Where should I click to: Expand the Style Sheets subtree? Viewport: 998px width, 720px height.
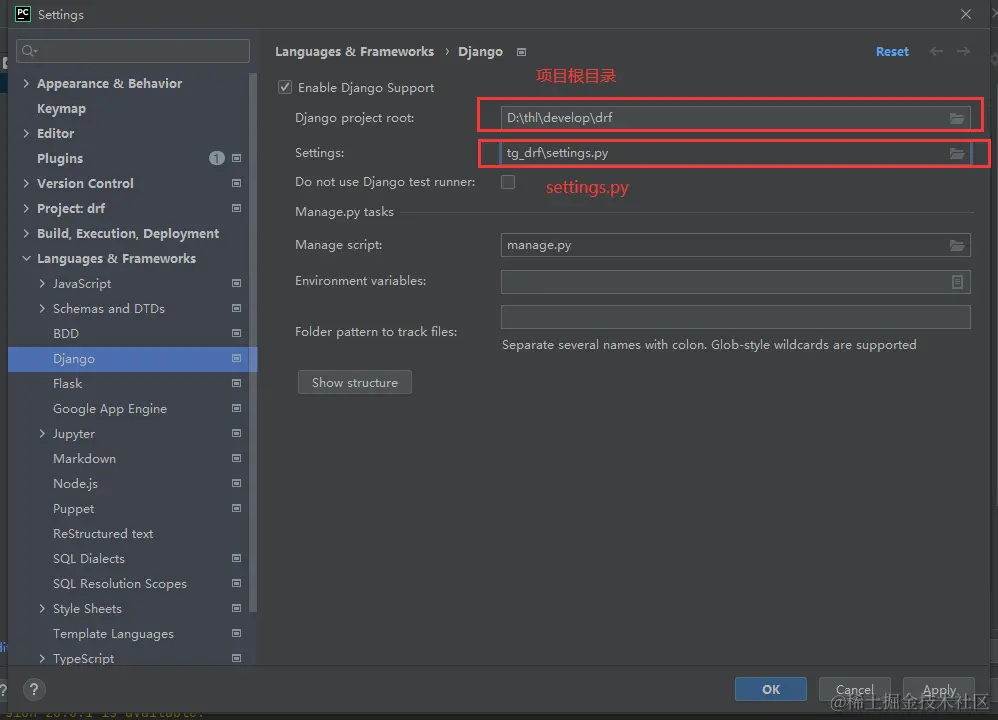[42, 608]
